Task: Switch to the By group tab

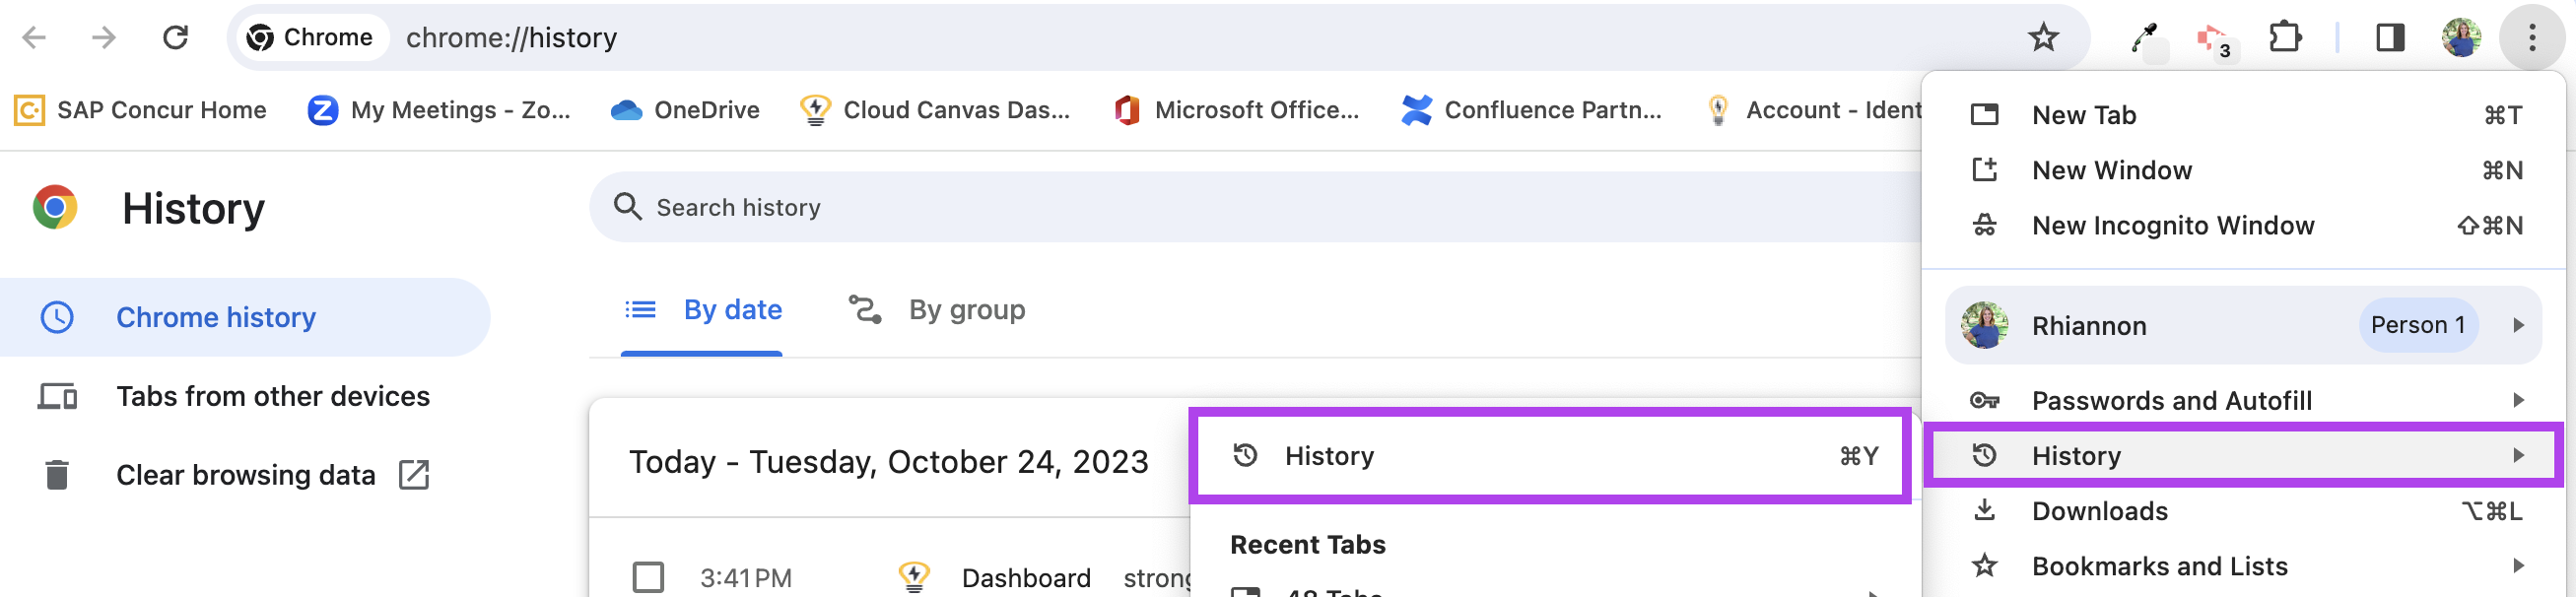Action: [936, 310]
